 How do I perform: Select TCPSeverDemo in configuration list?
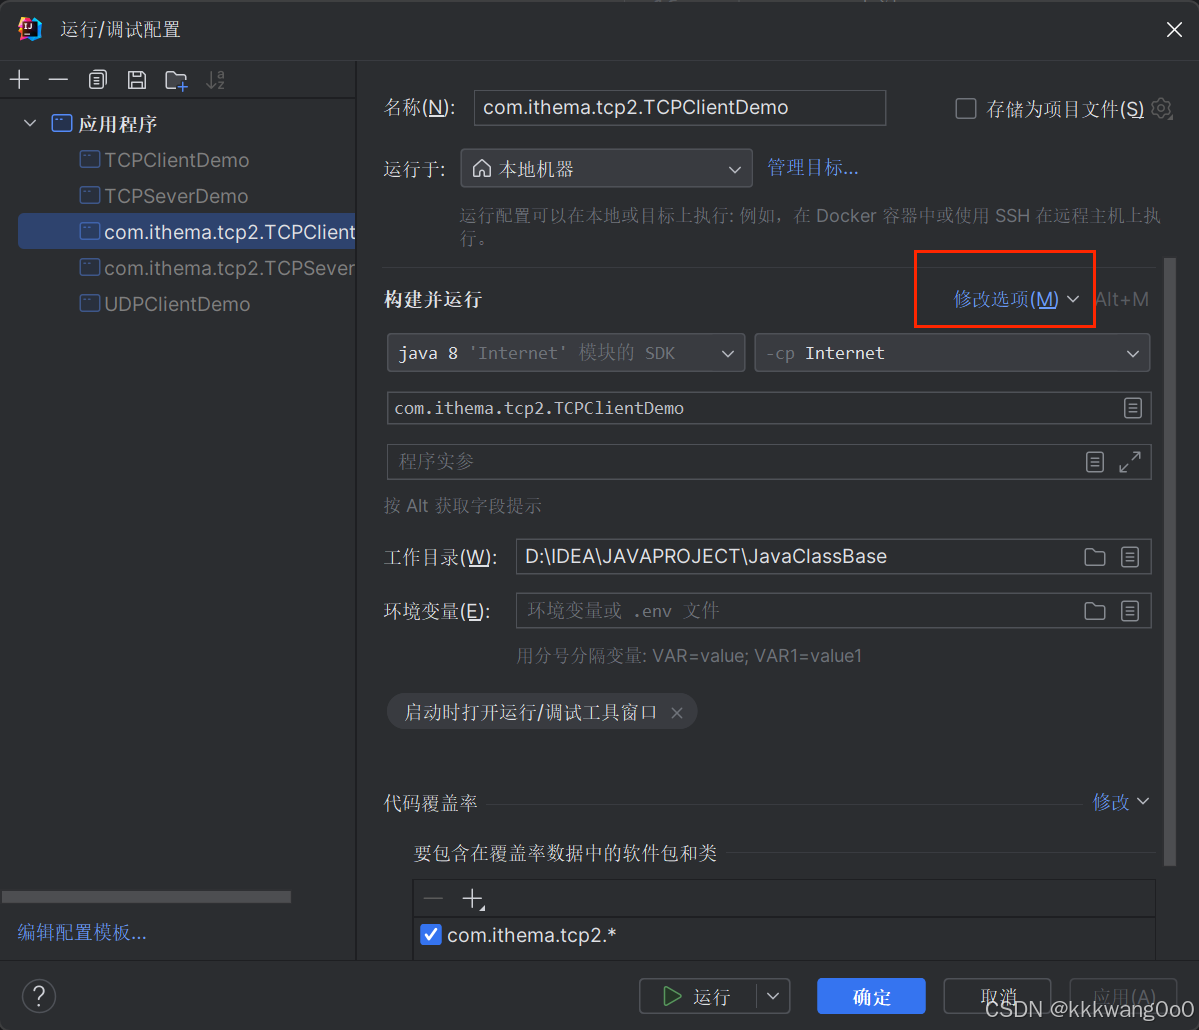pyautogui.click(x=176, y=196)
